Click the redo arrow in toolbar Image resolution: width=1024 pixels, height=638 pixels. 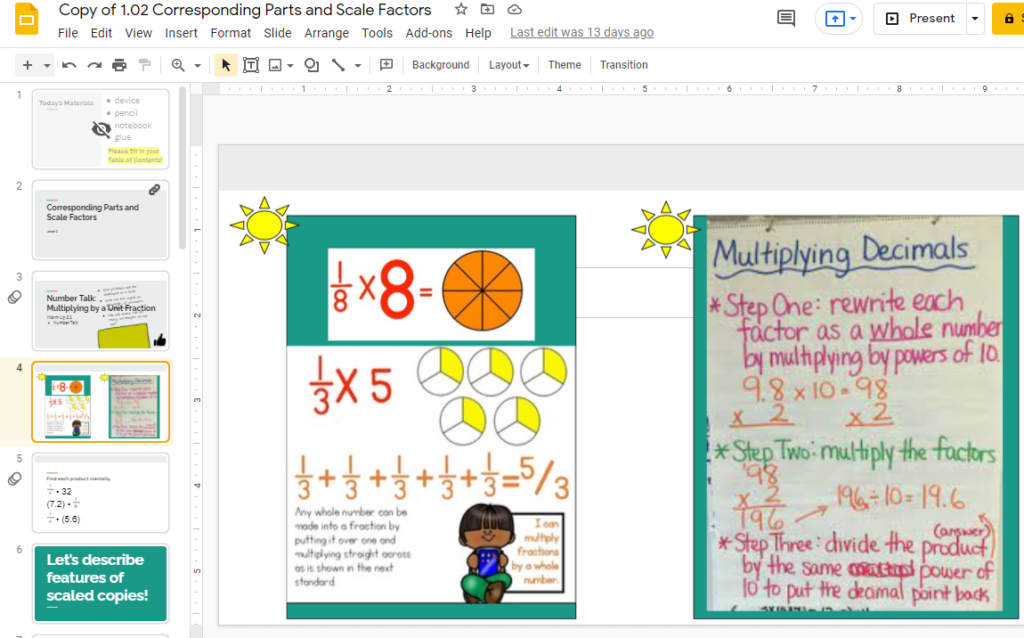pyautogui.click(x=94, y=65)
